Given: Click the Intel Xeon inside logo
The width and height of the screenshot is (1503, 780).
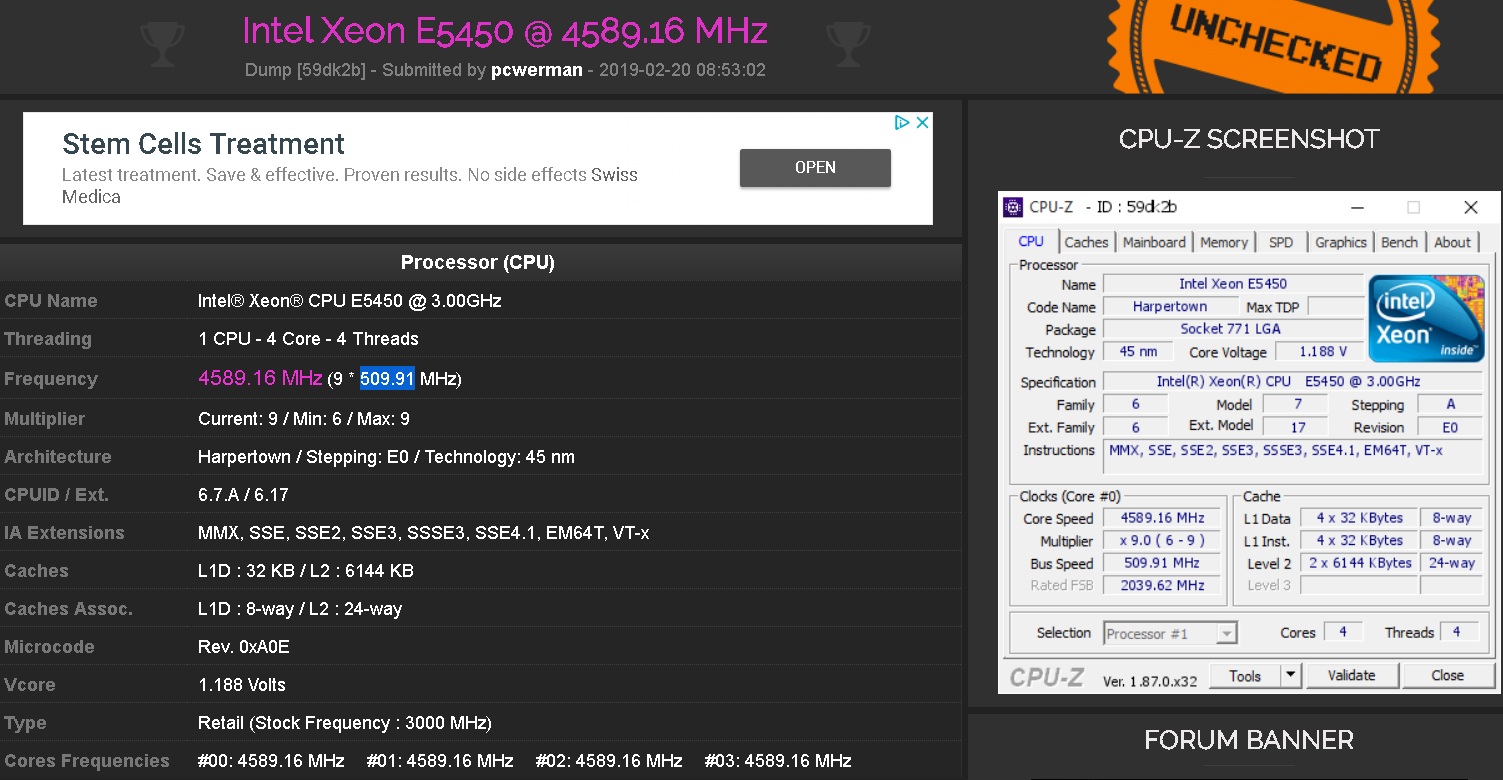Looking at the screenshot, I should [1426, 318].
